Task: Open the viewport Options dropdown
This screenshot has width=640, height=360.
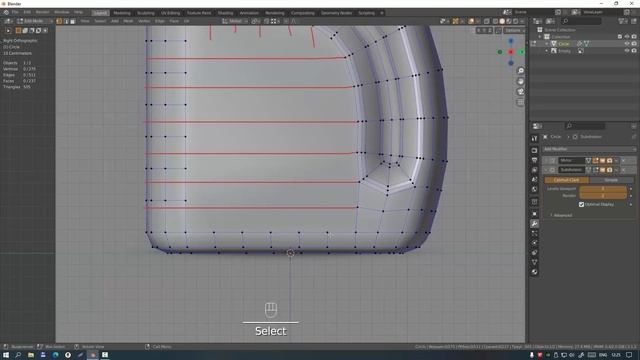Action: point(514,31)
